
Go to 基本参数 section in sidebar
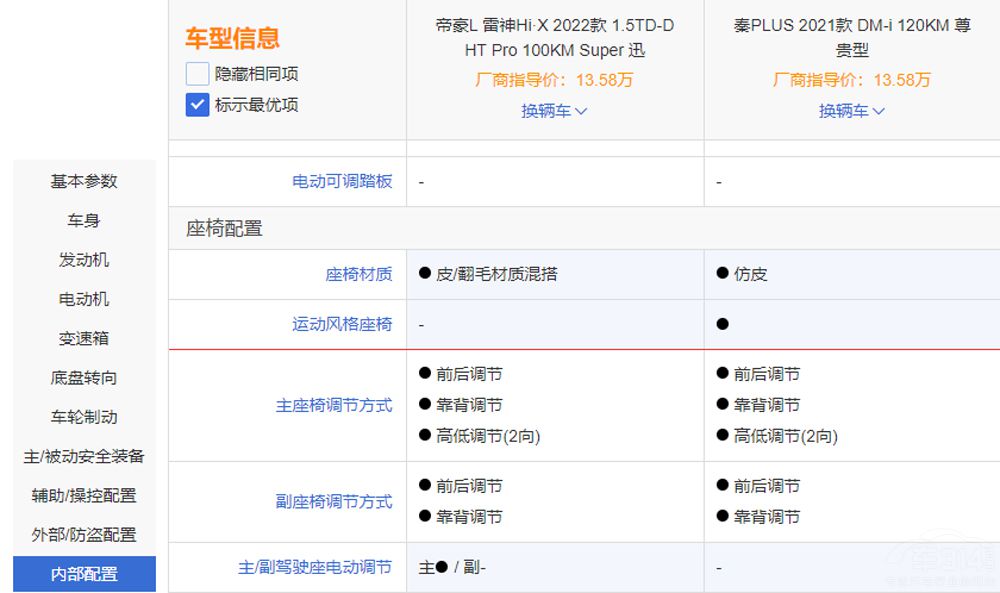pos(84,181)
